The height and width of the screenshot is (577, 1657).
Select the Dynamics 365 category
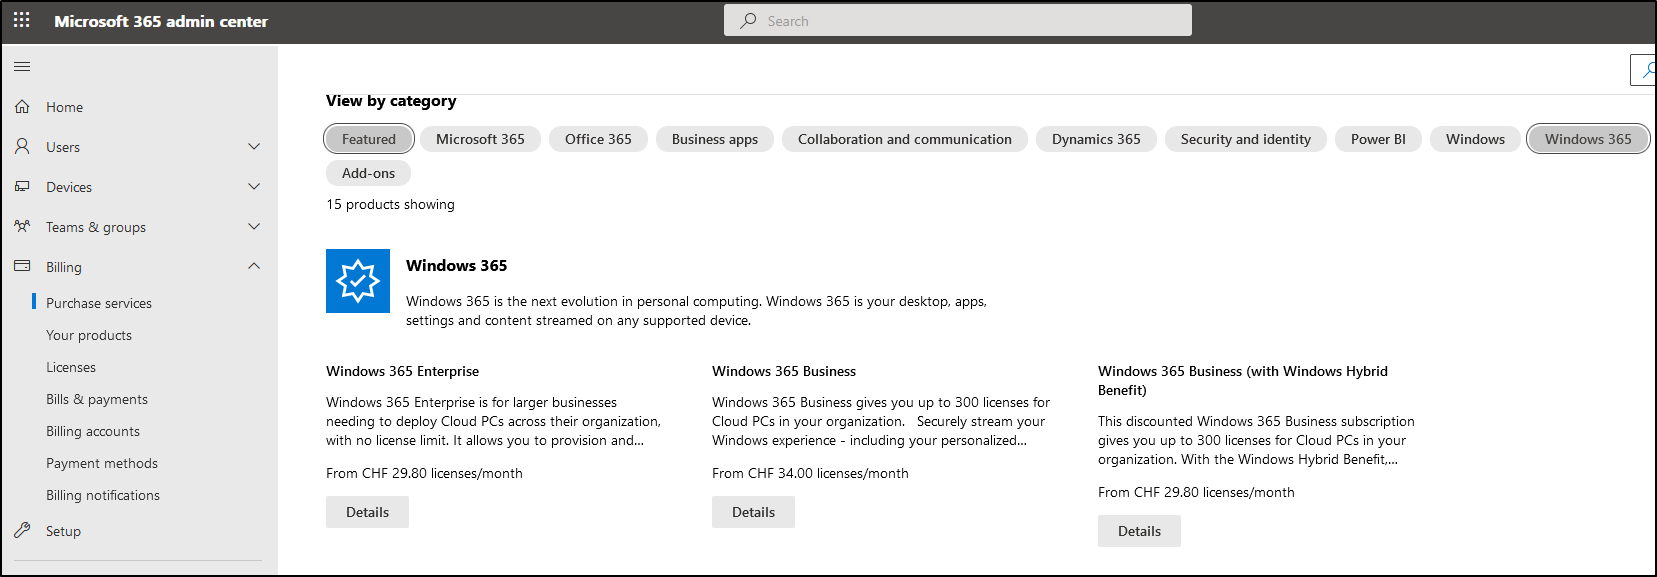[x=1096, y=139]
